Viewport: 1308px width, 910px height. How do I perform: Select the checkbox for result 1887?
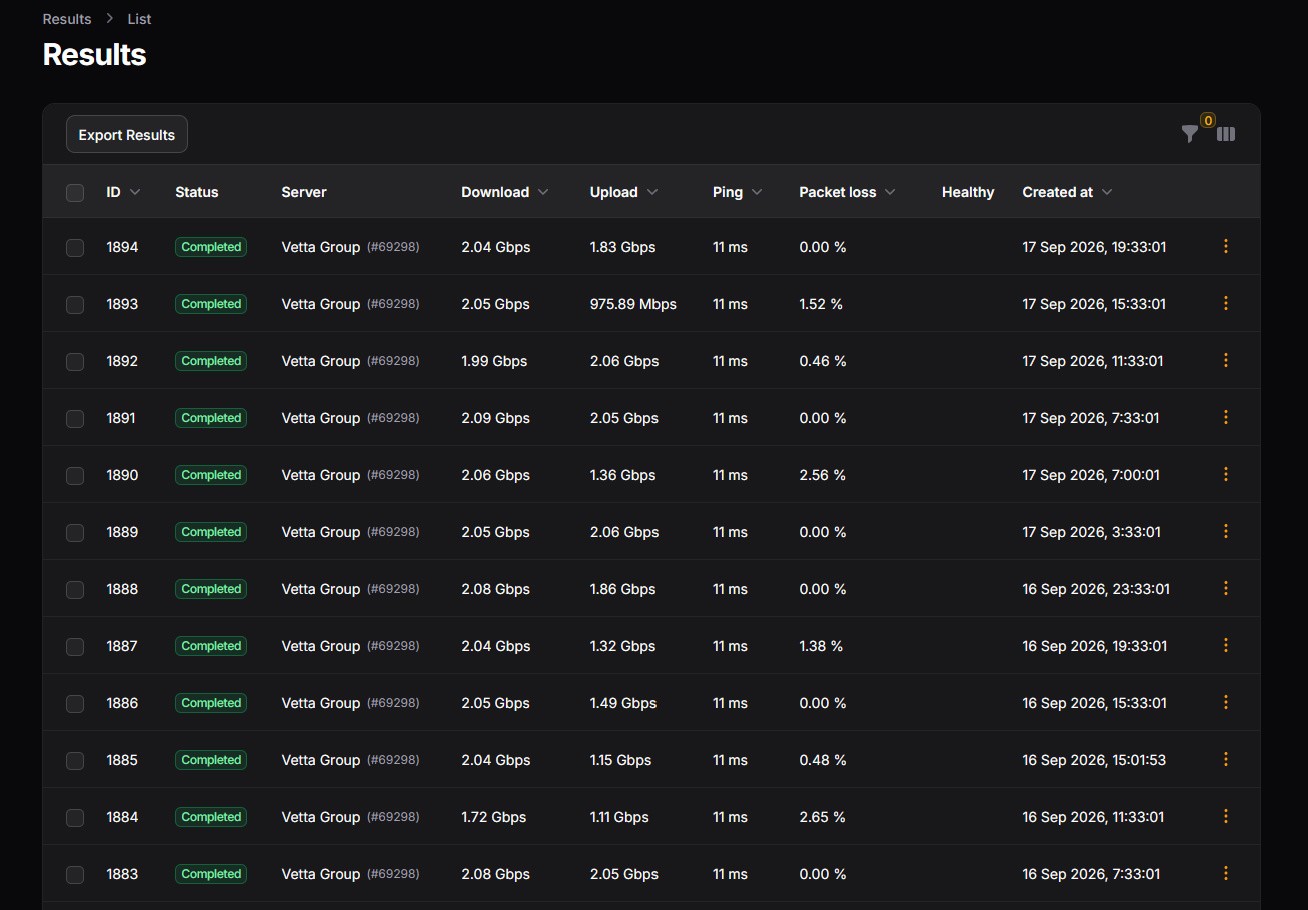point(75,647)
